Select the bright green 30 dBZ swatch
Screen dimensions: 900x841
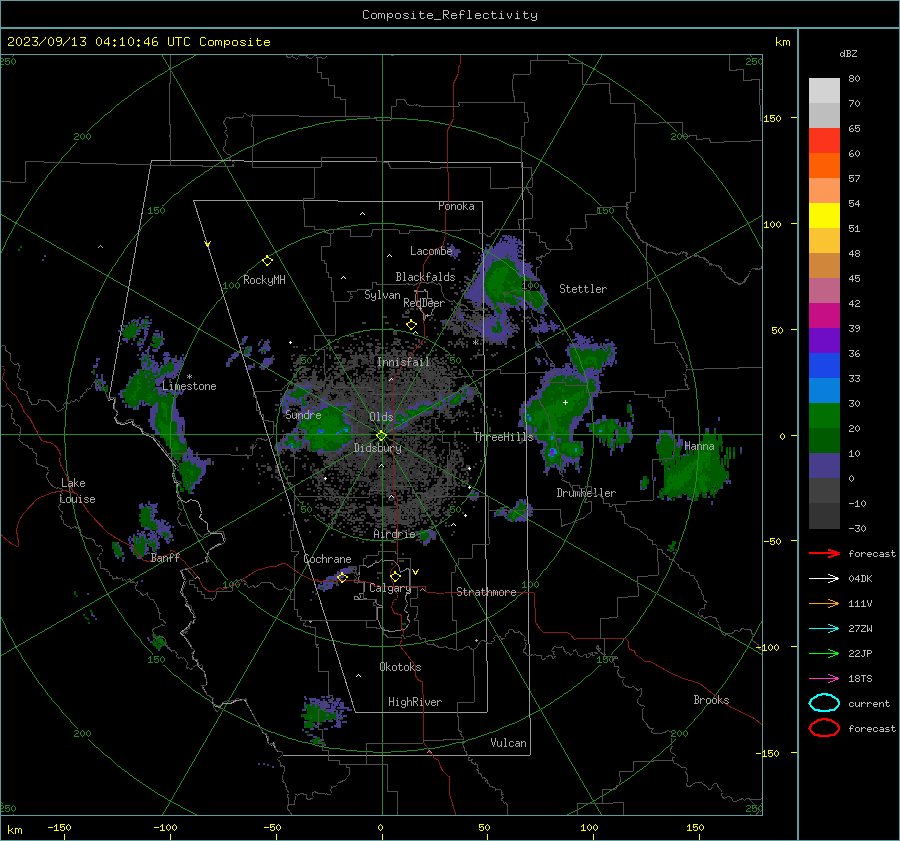[x=824, y=415]
